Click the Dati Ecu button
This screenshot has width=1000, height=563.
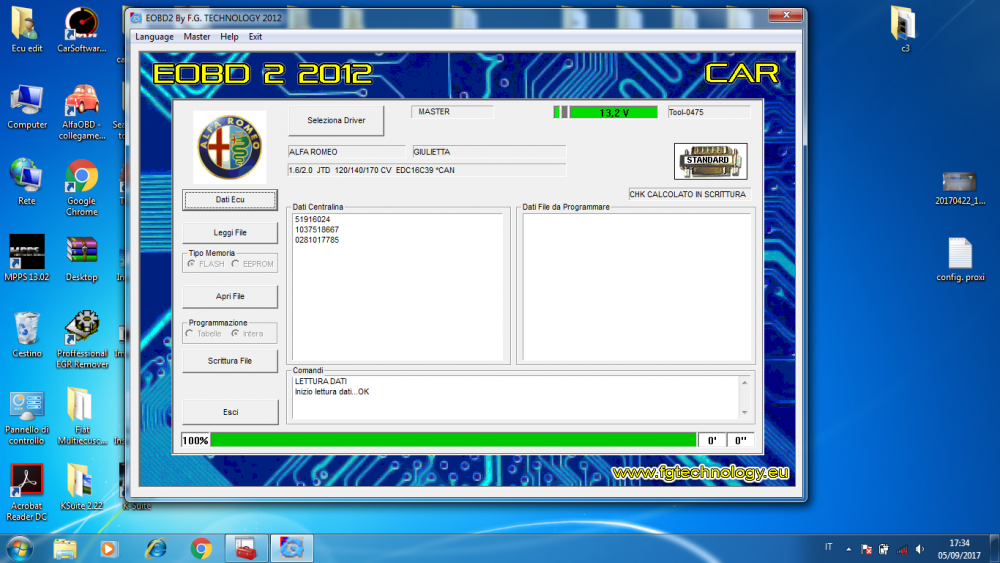pyautogui.click(x=230, y=200)
